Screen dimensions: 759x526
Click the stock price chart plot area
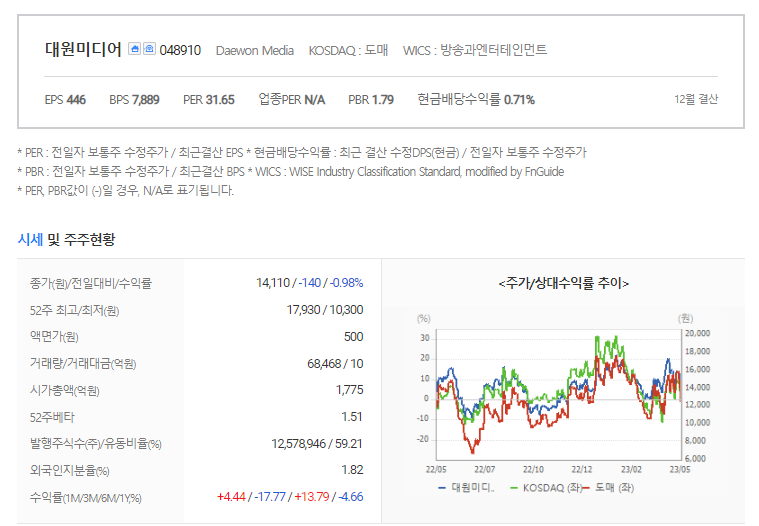point(559,395)
